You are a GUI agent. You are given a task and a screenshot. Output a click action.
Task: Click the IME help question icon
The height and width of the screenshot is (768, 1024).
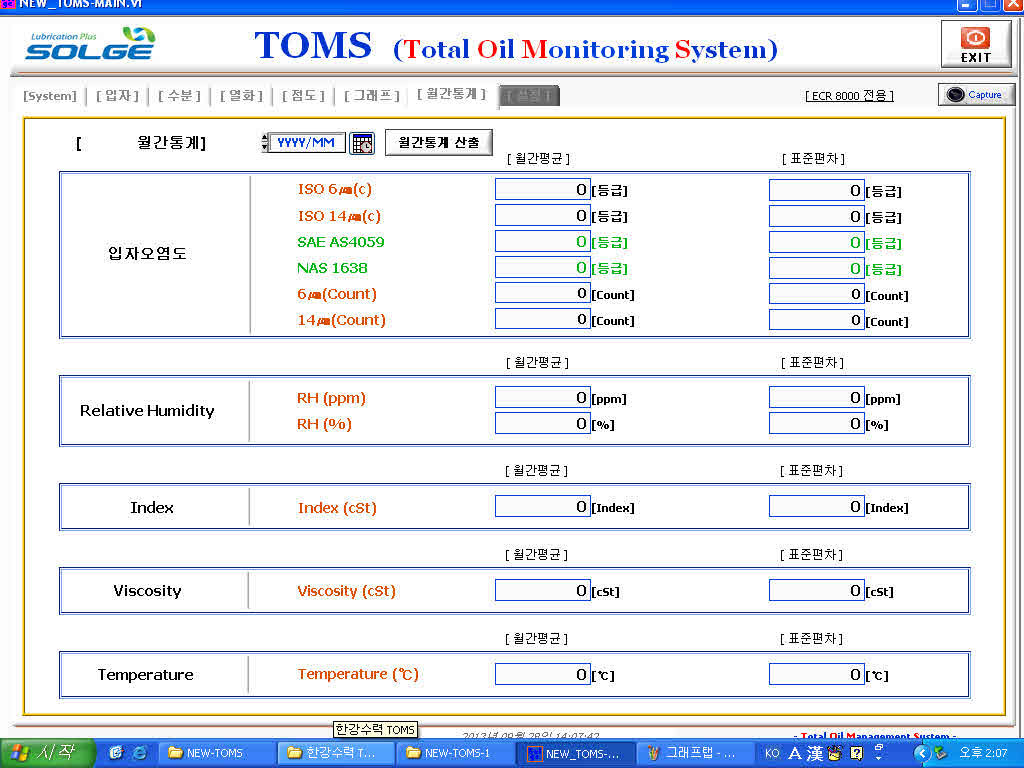[x=856, y=753]
